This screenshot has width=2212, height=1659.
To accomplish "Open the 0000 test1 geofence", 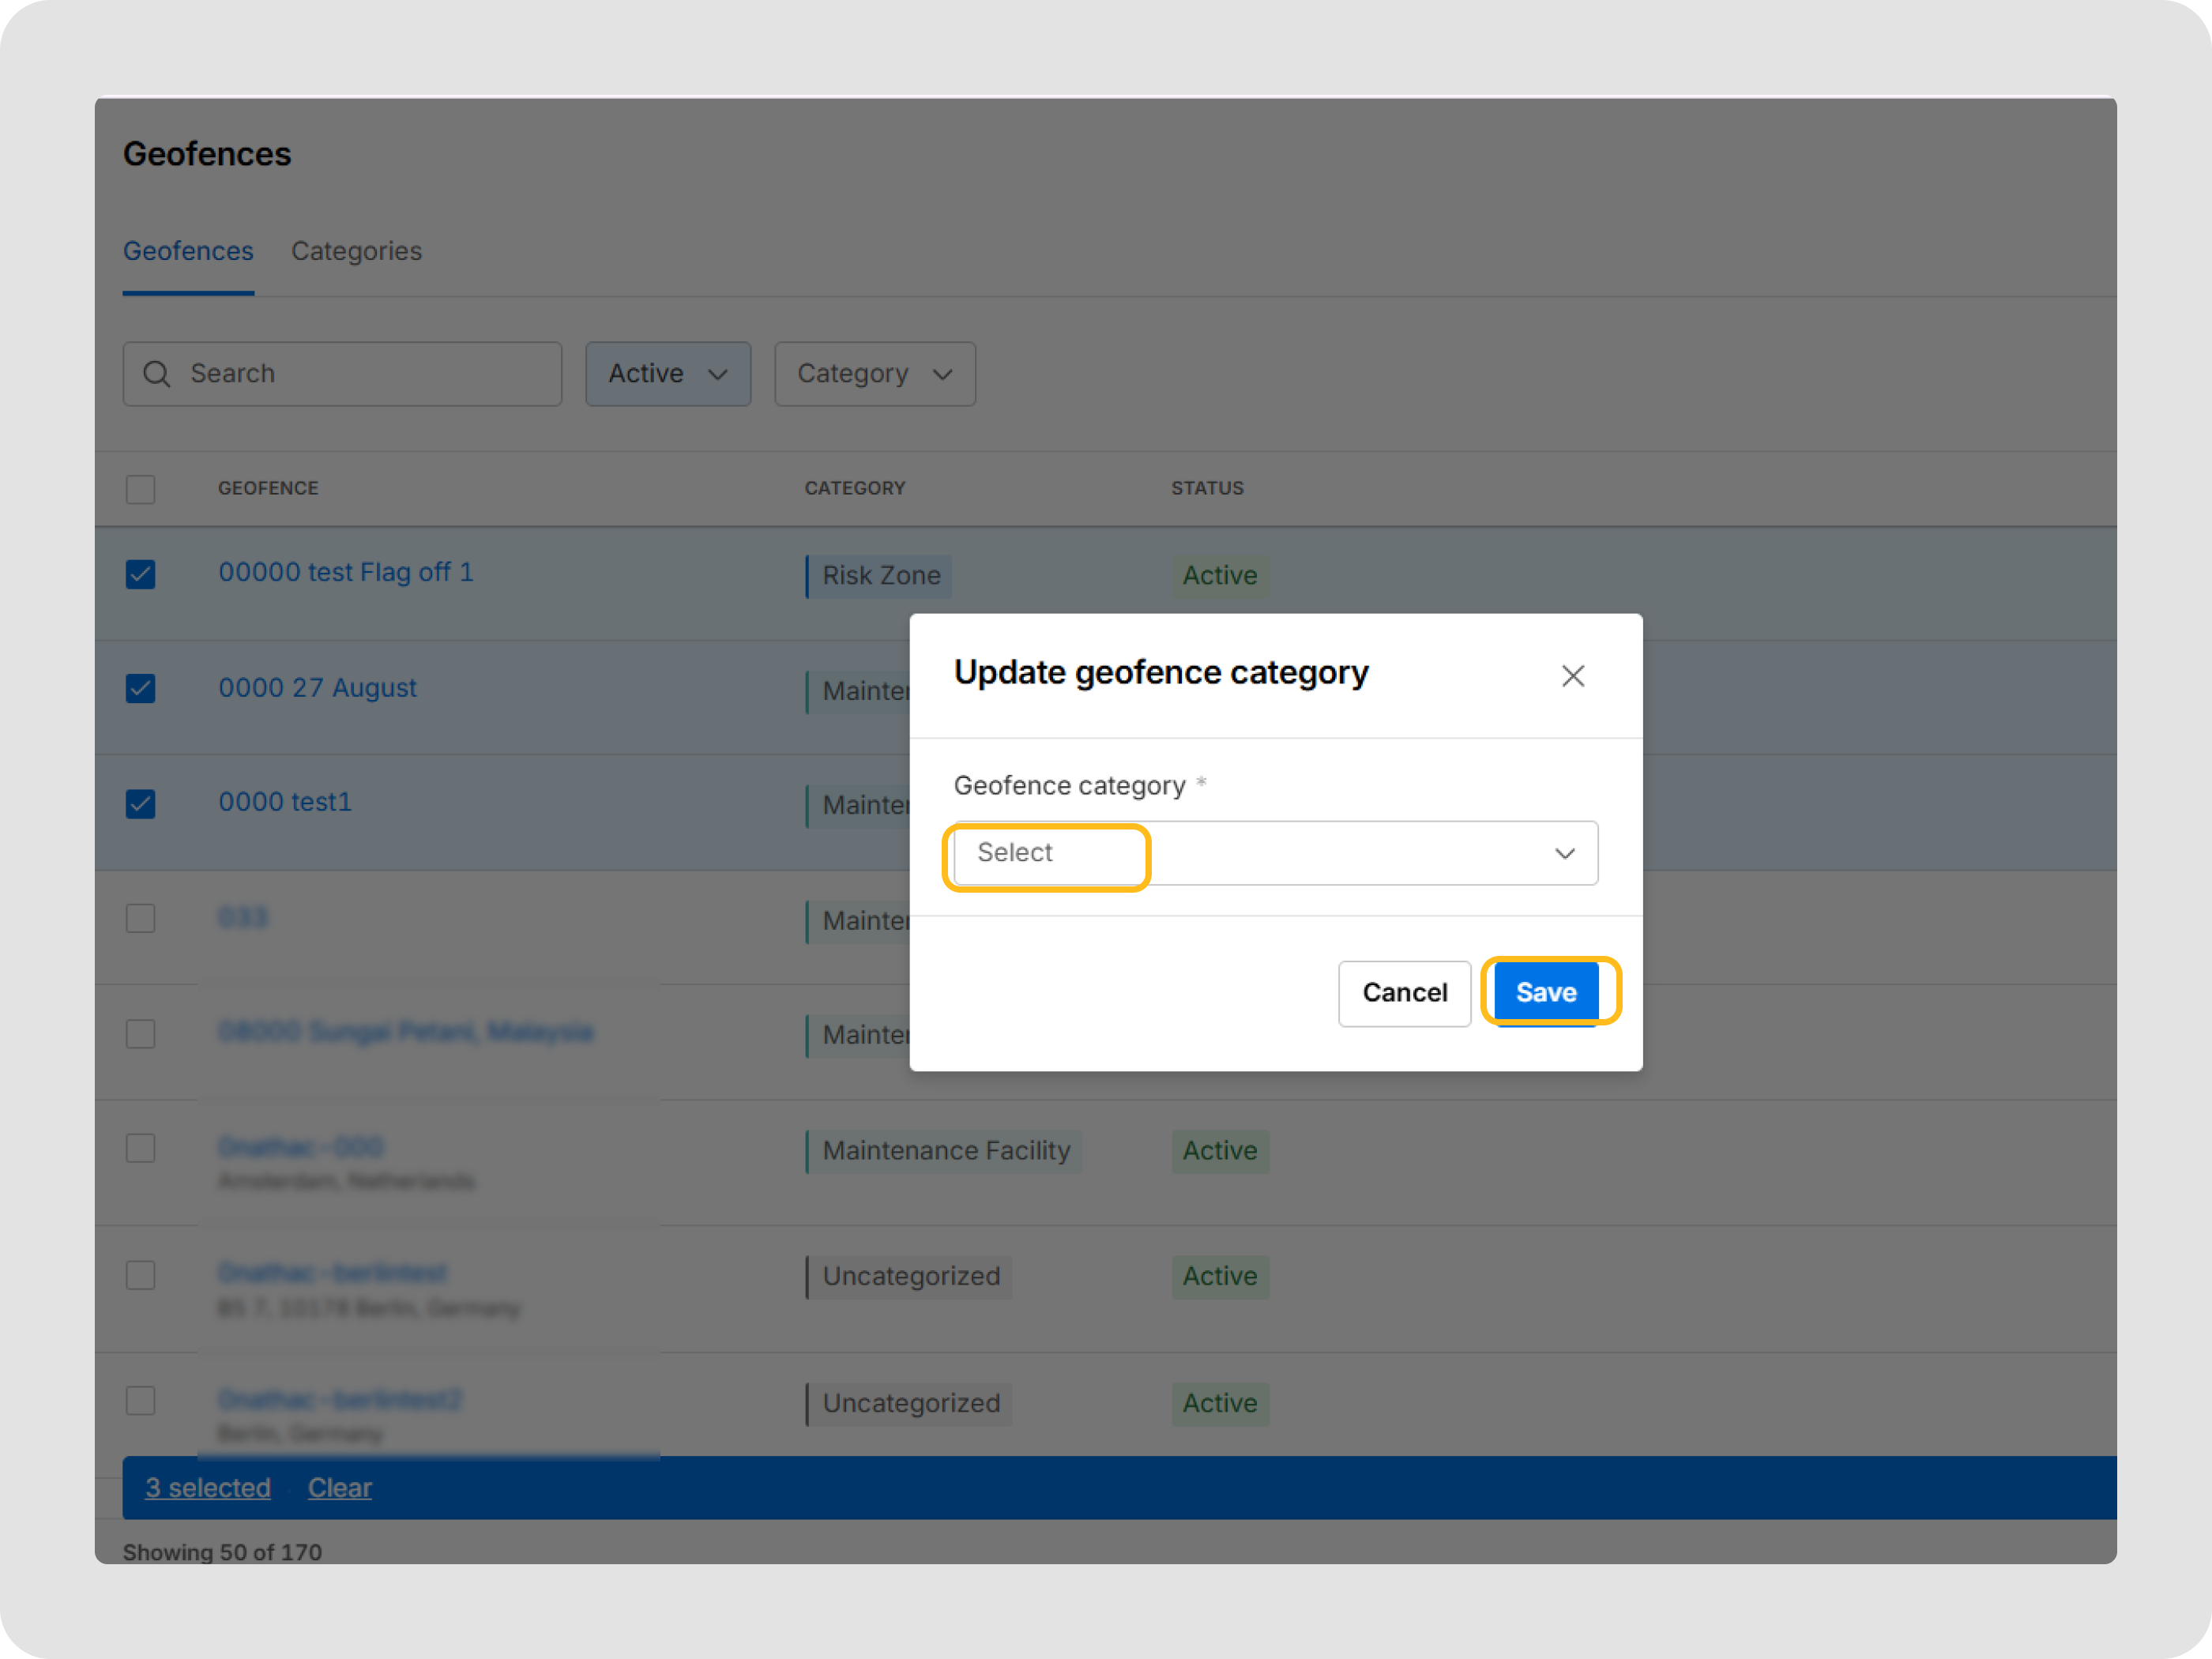I will [285, 801].
